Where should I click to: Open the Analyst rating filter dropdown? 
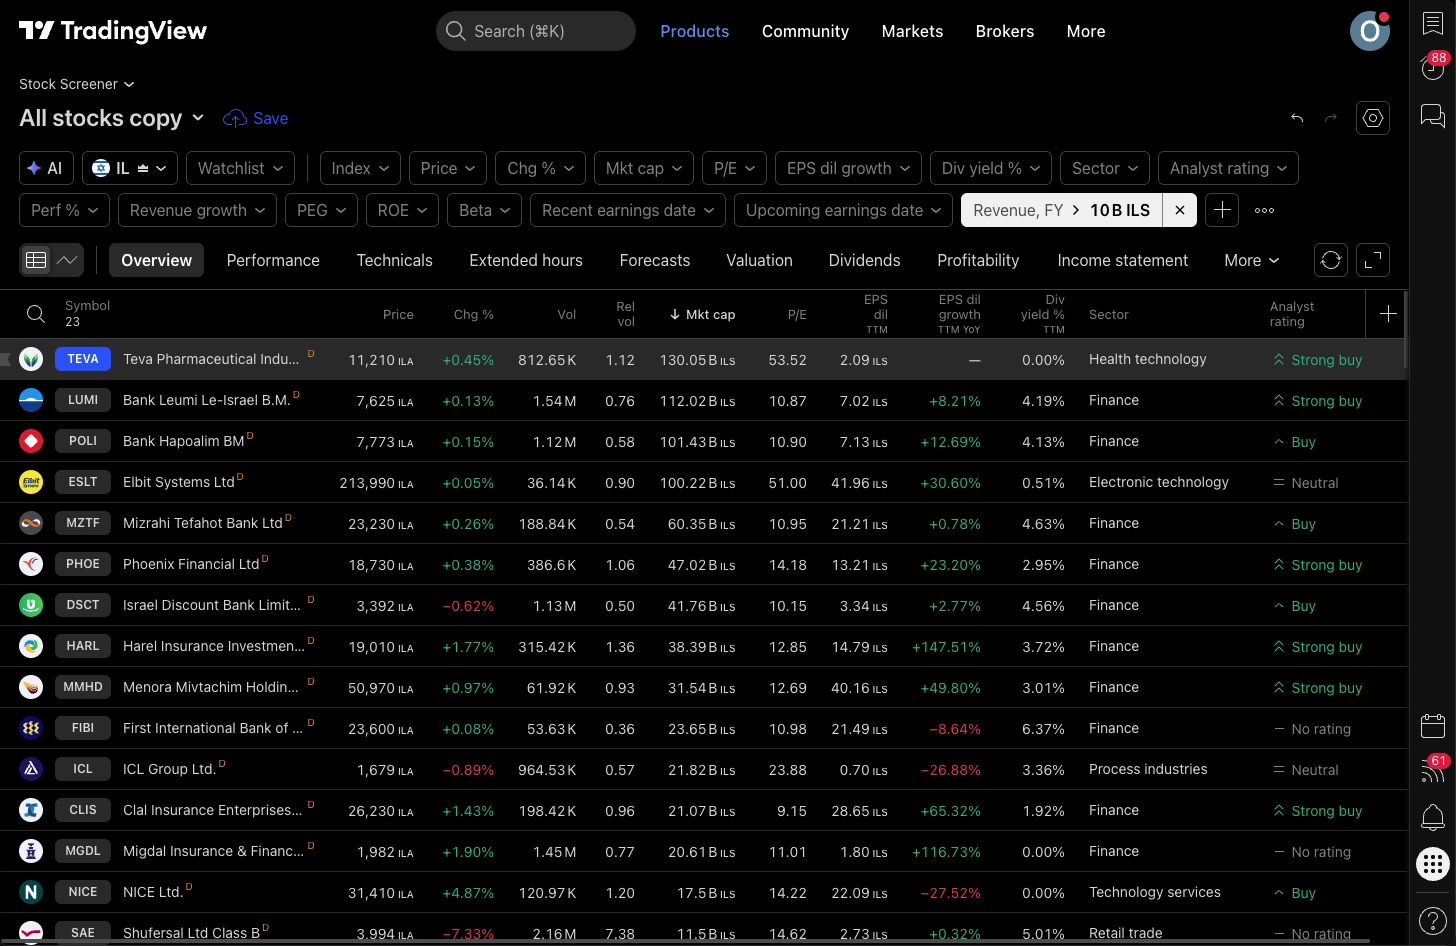(x=1228, y=168)
